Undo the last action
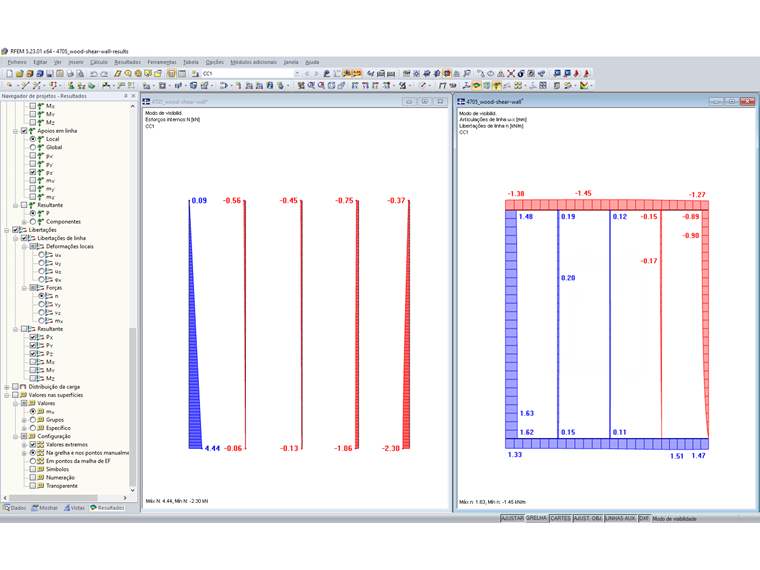Image resolution: width=760 pixels, height=570 pixels. (x=94, y=73)
